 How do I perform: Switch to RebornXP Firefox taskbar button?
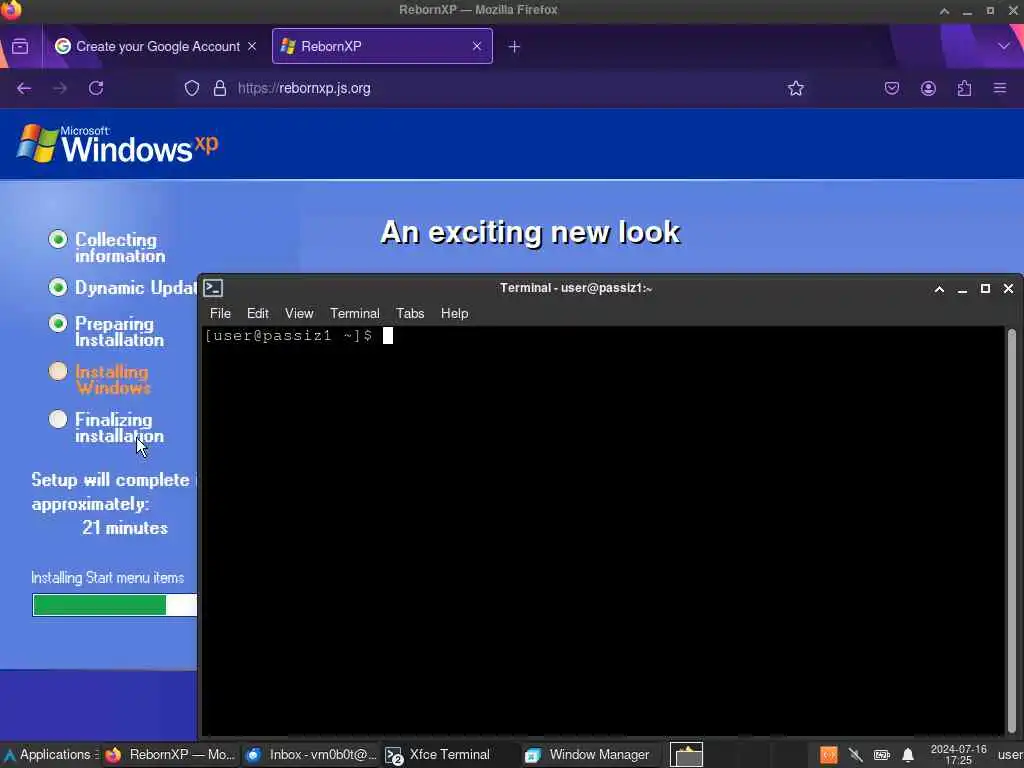[x=170, y=755]
